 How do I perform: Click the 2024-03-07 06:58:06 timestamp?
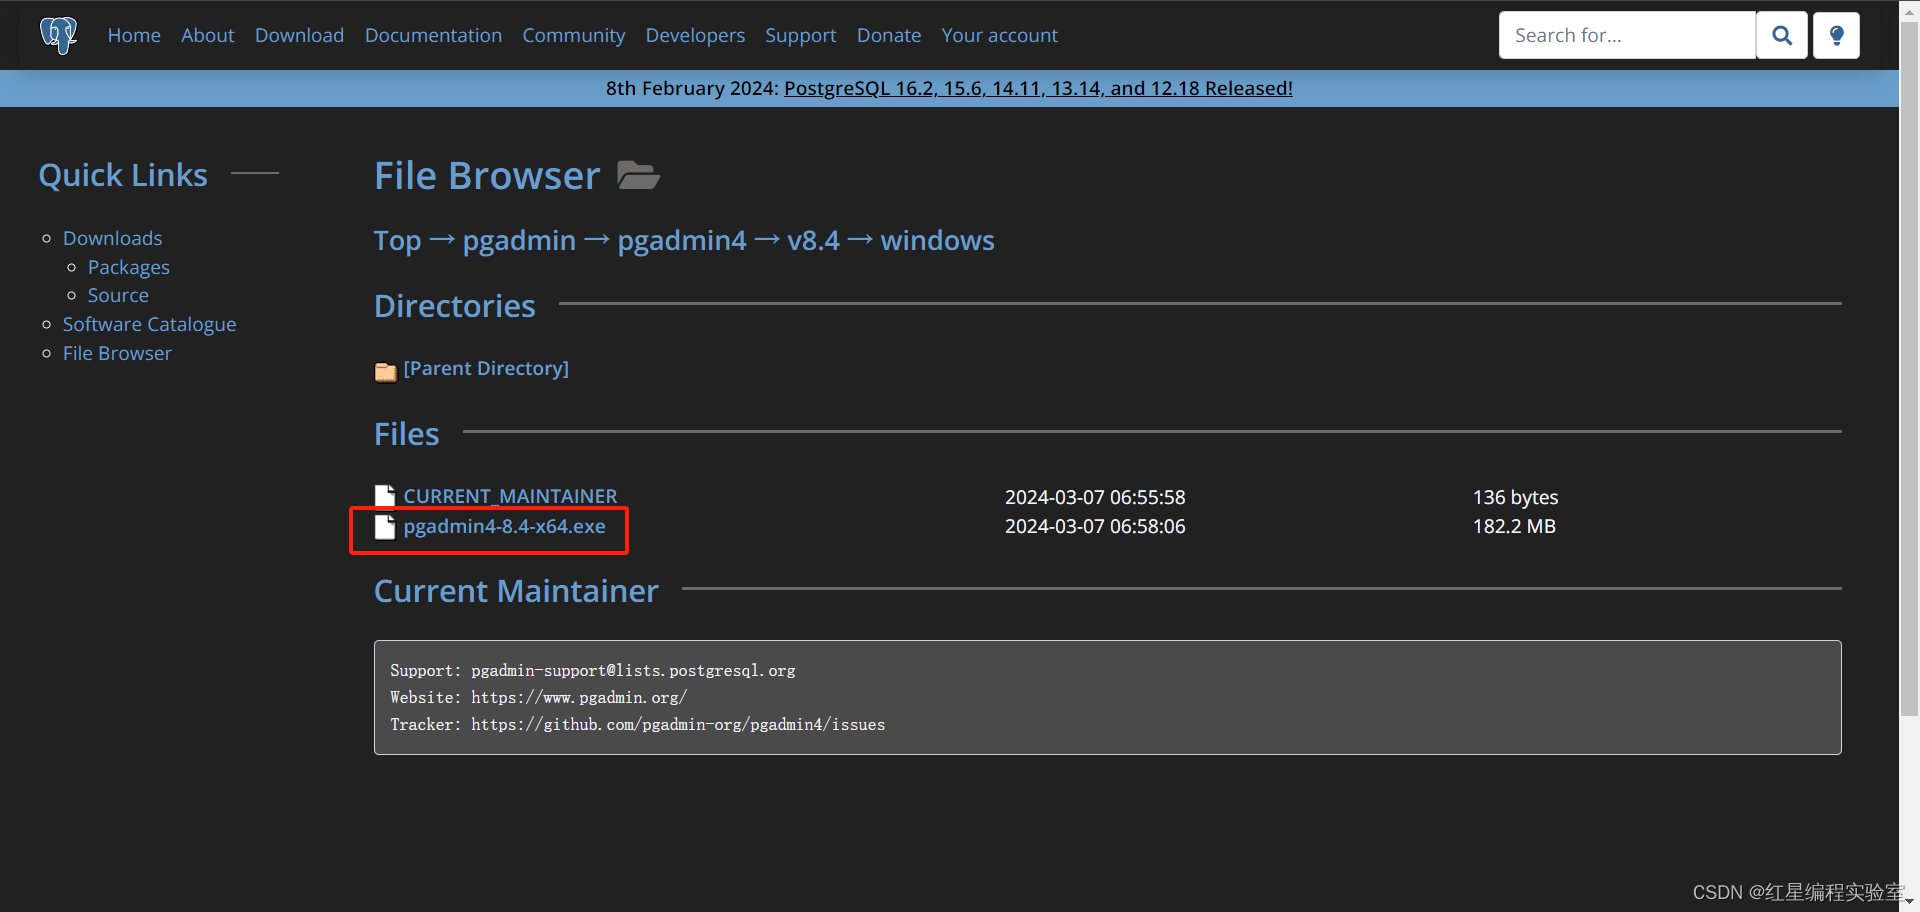click(1095, 526)
